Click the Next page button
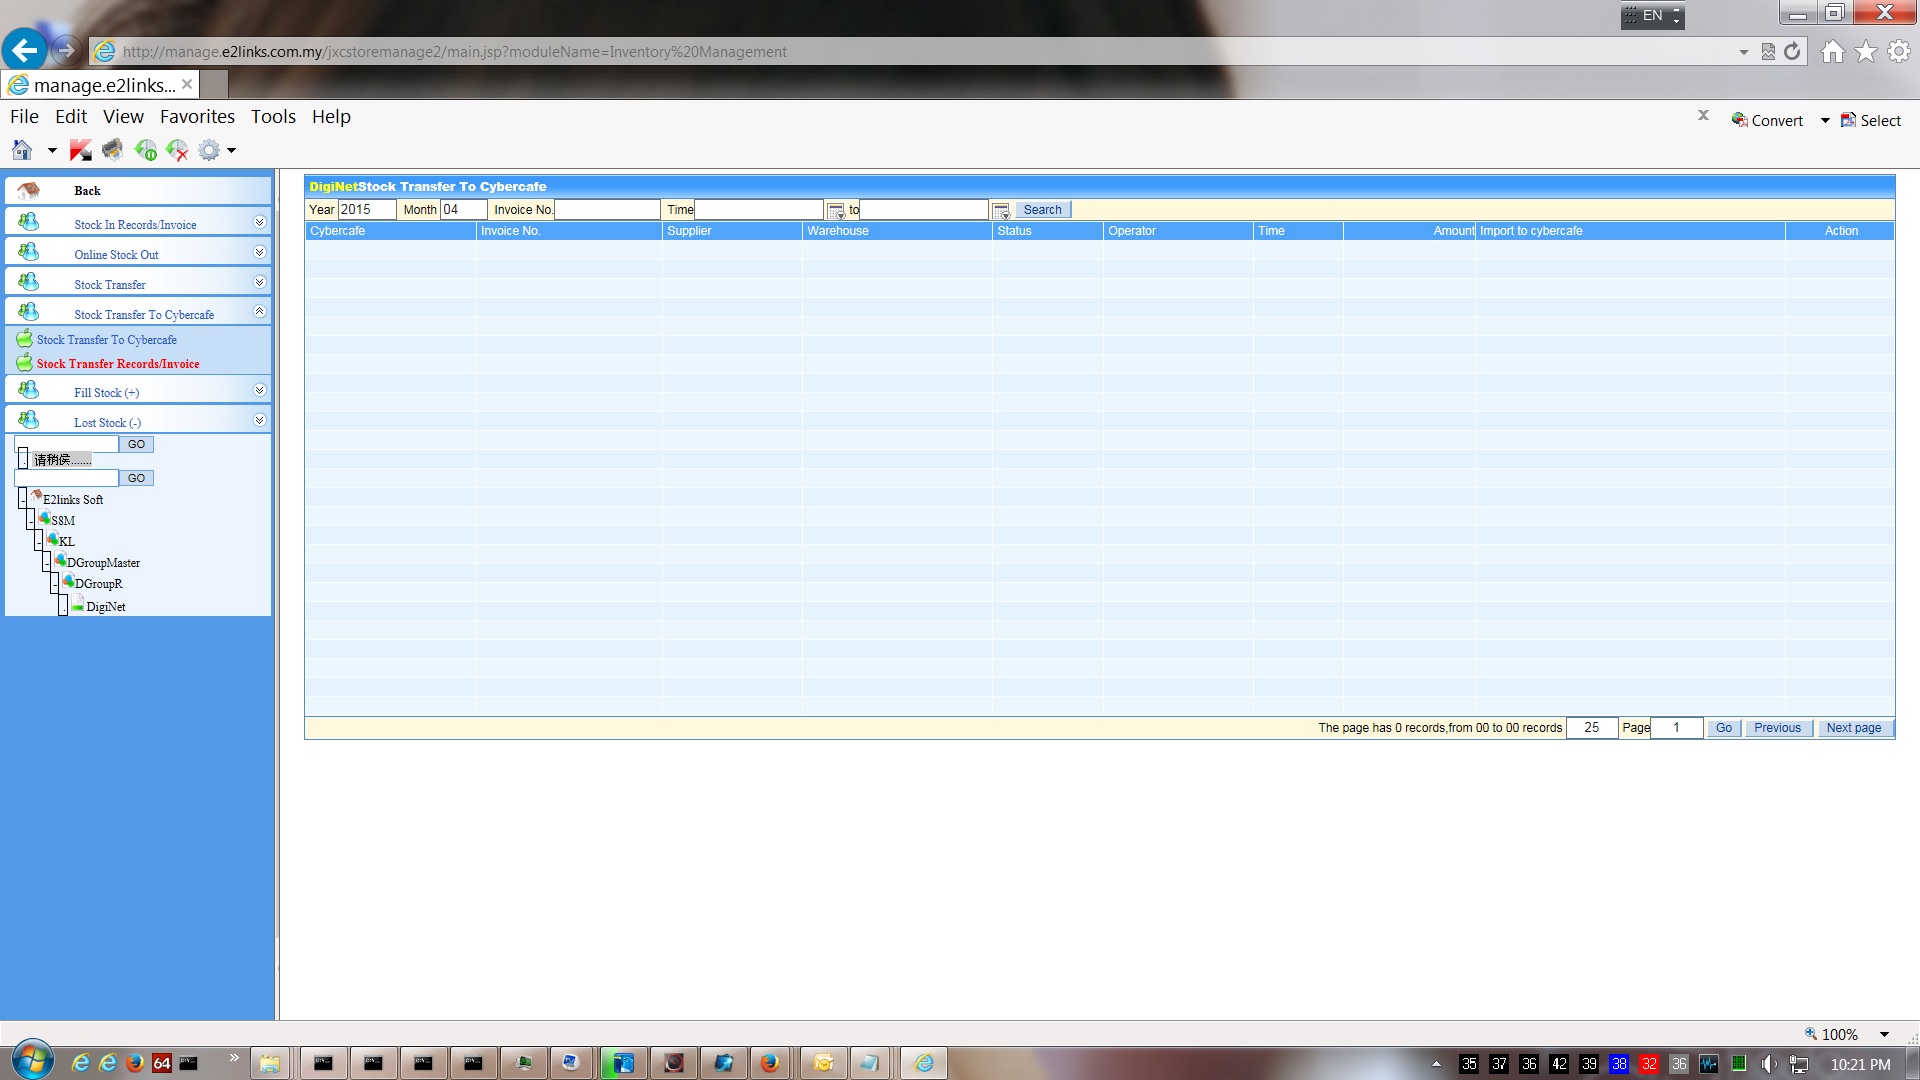1920x1080 pixels. 1853,728
